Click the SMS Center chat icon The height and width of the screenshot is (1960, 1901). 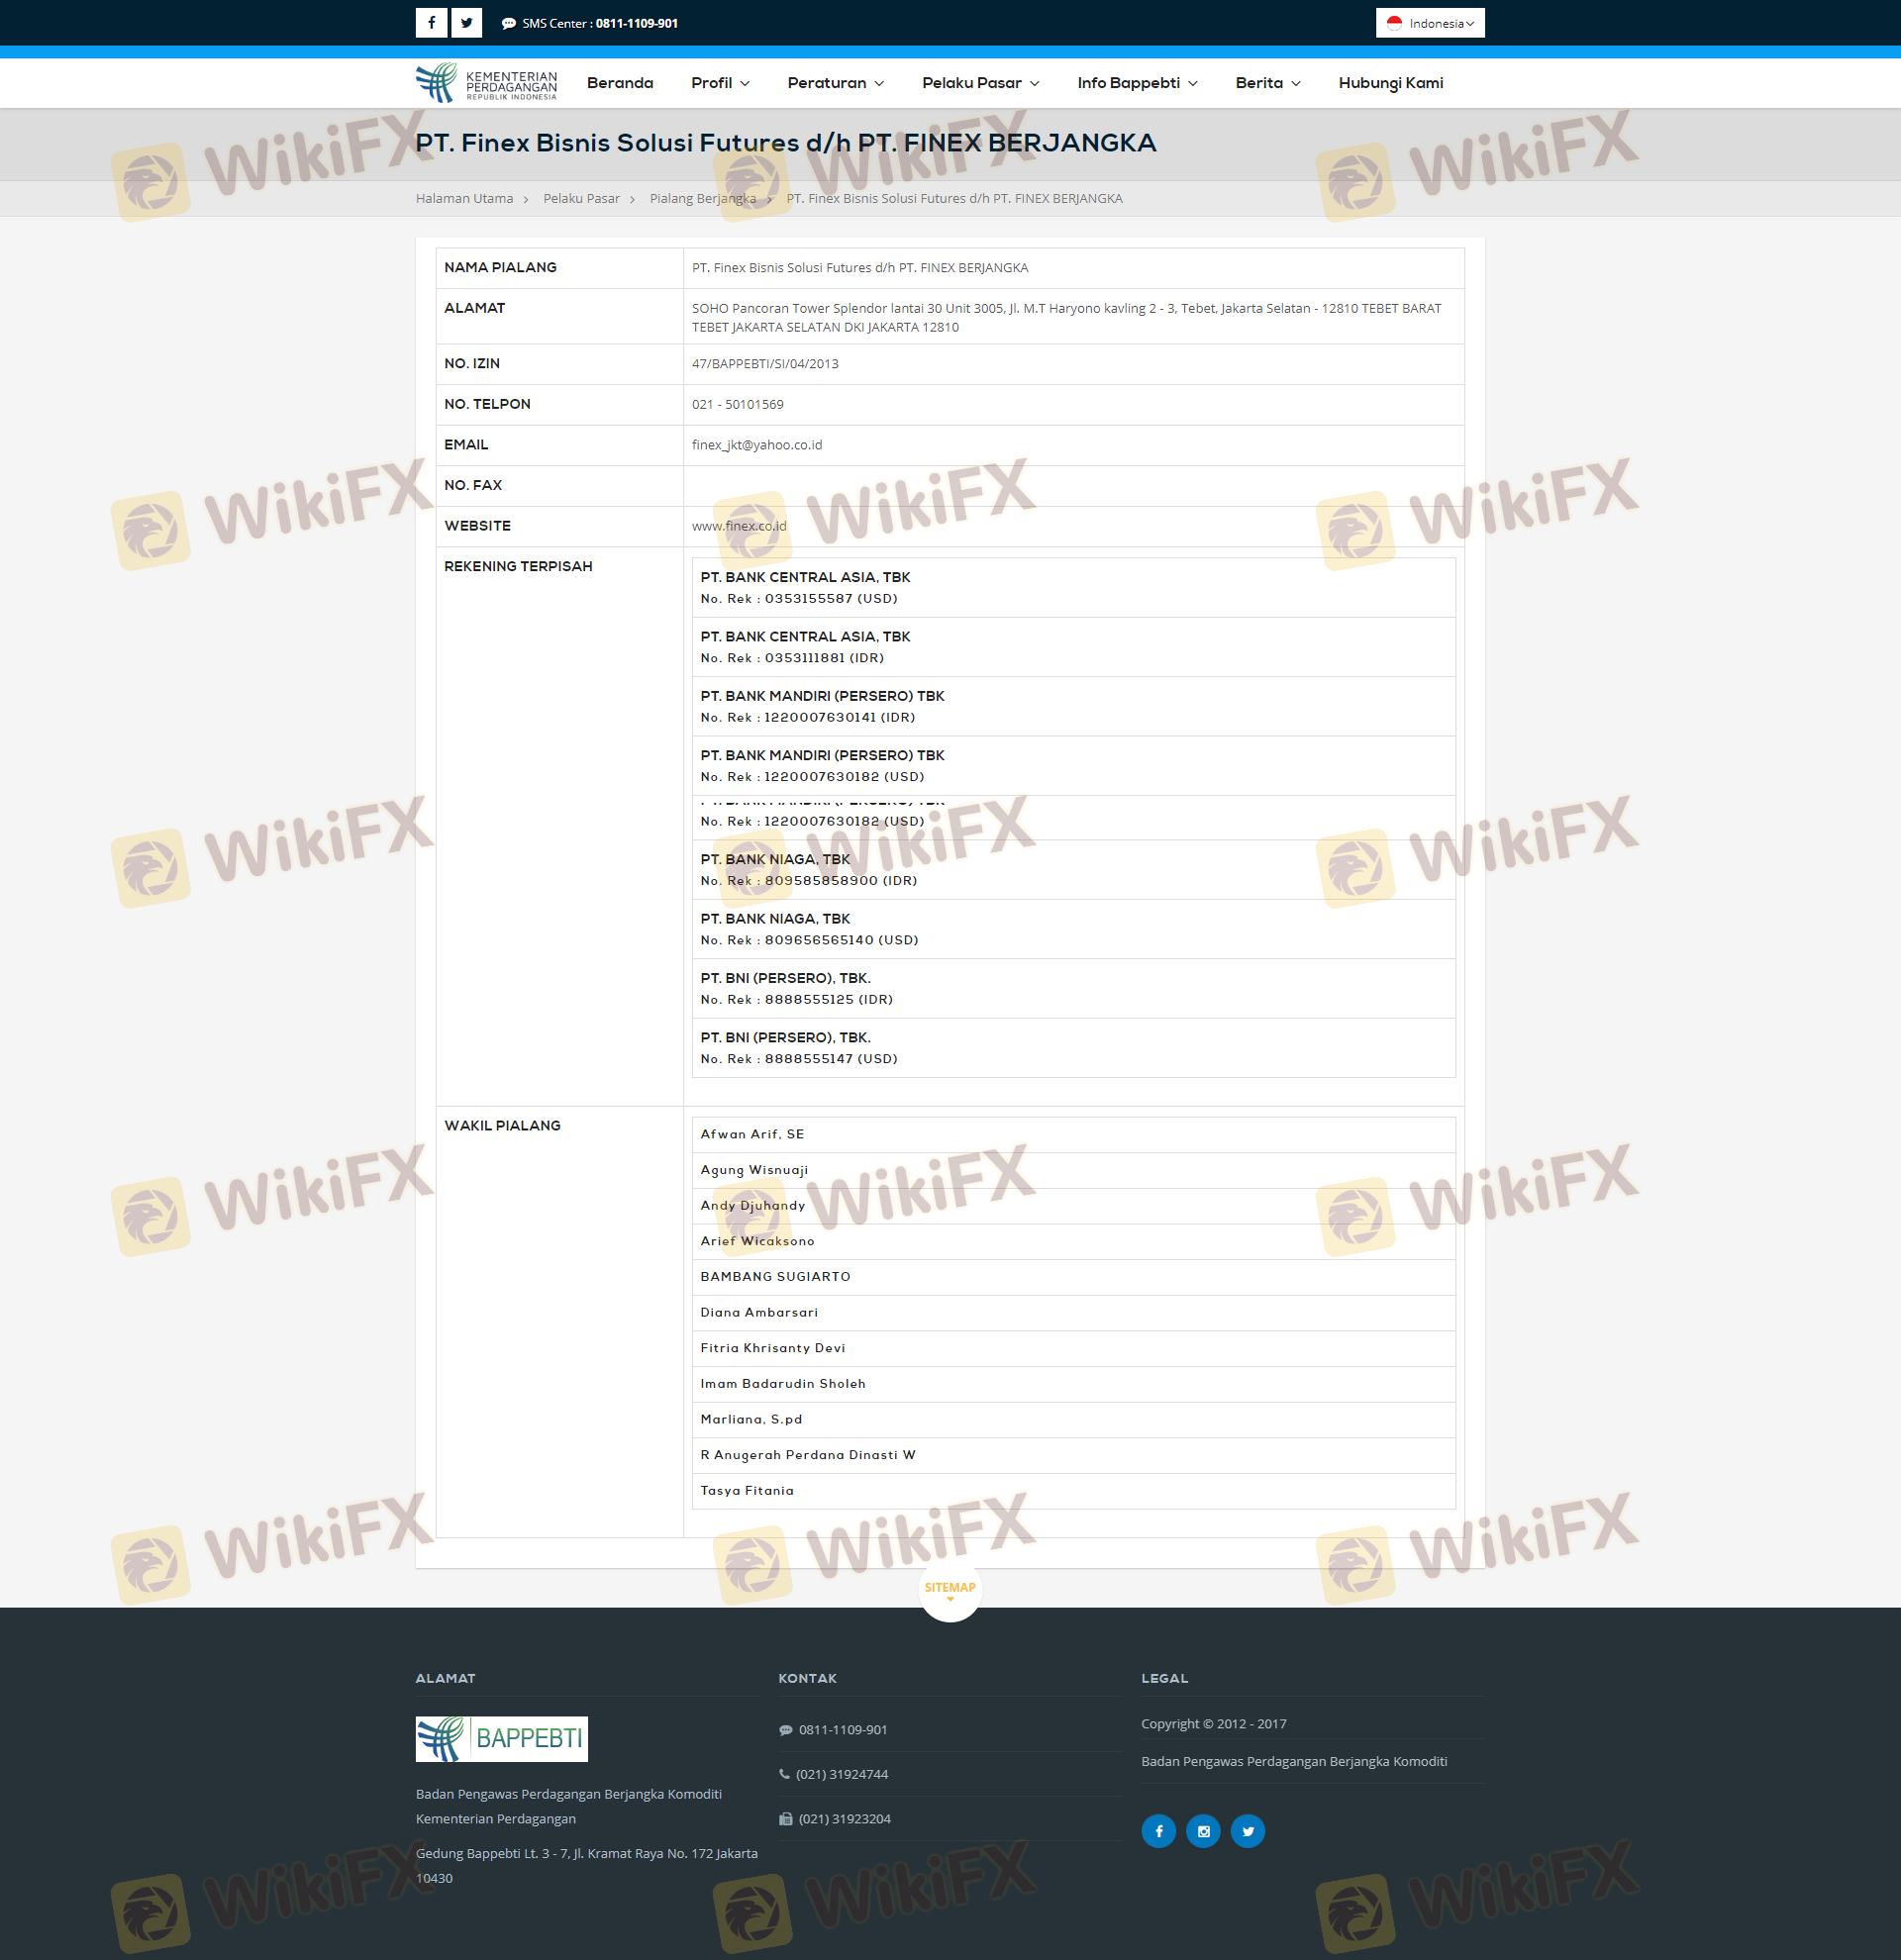click(x=509, y=24)
